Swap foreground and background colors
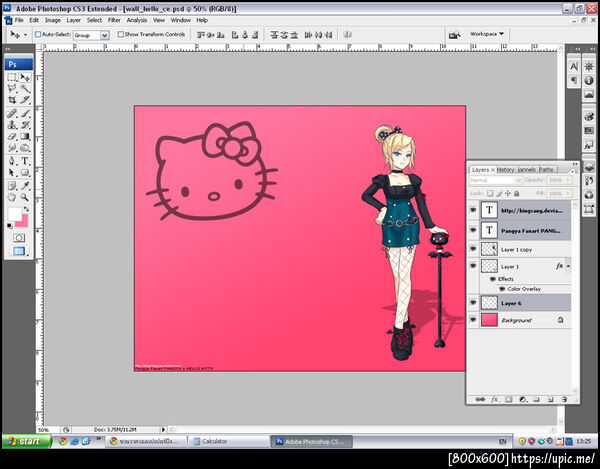 pos(26,209)
